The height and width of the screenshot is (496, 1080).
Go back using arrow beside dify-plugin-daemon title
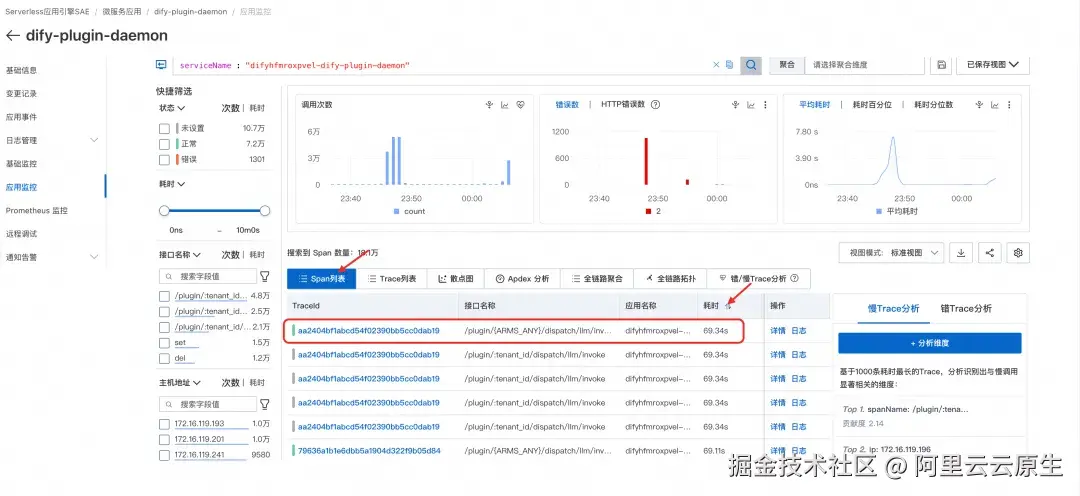point(12,35)
